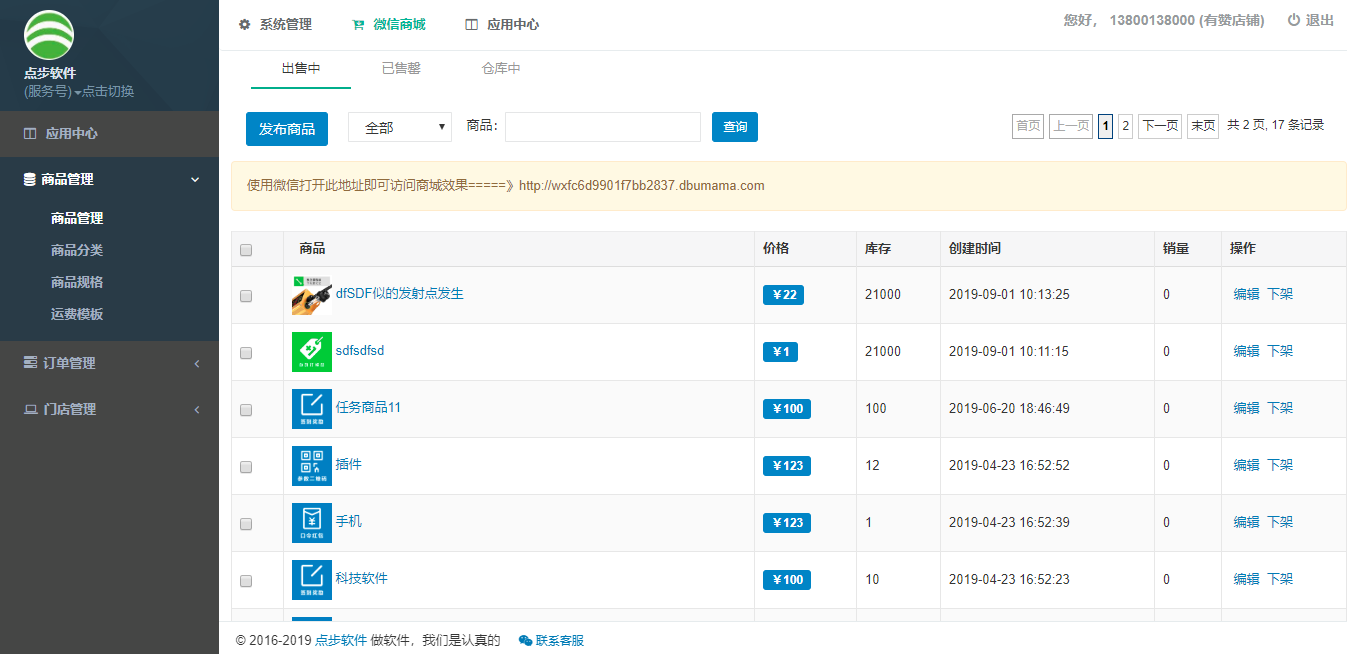Viewport: 1347px width, 654px height.
Task: Click the 发布商品 button
Action: [x=286, y=128]
